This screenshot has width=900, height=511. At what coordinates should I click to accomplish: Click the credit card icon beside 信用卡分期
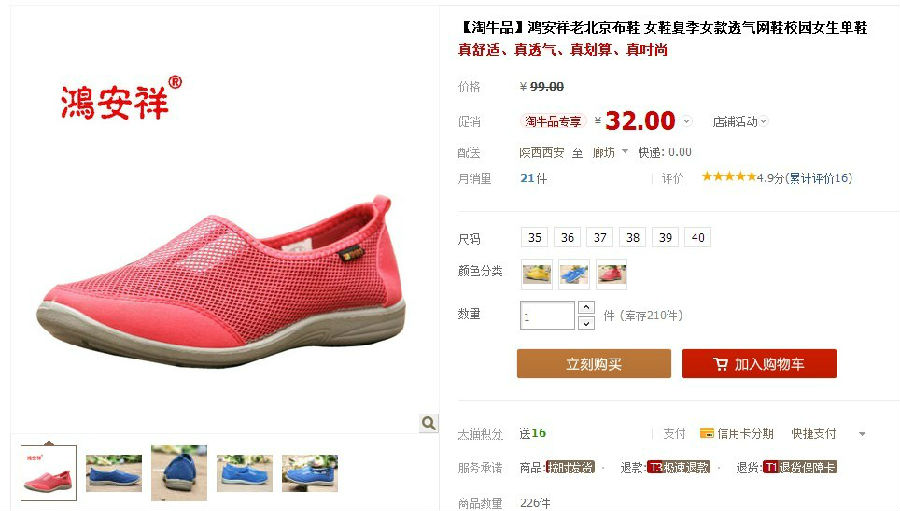click(707, 433)
